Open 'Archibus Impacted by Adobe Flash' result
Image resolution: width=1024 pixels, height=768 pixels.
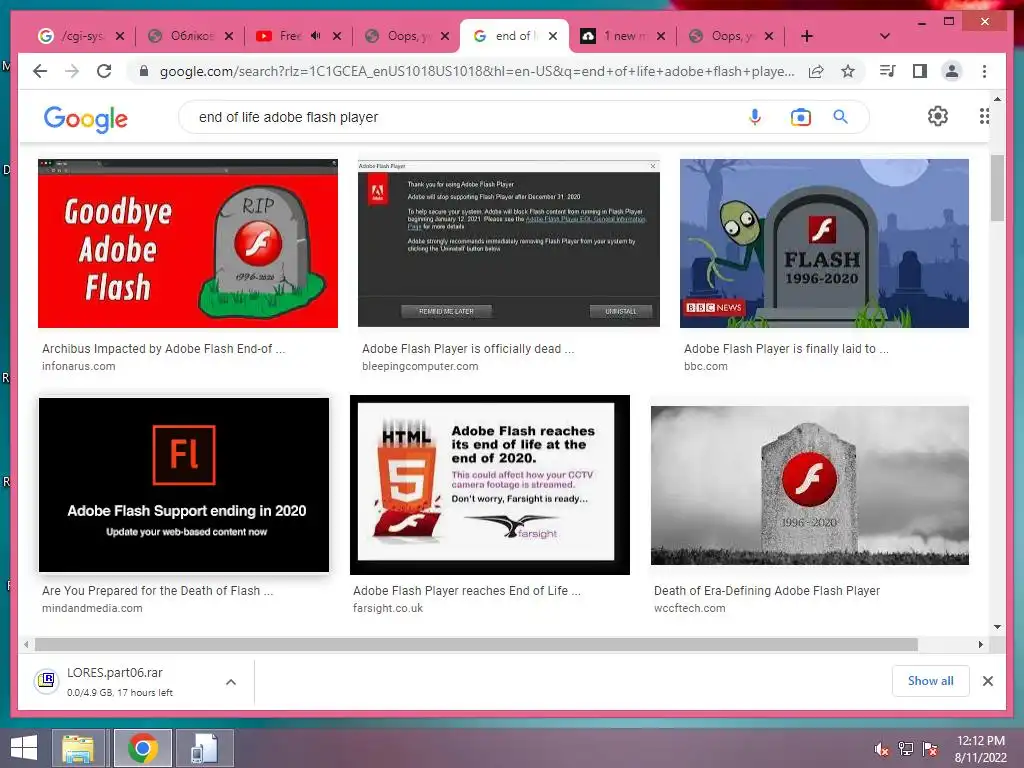coord(163,349)
